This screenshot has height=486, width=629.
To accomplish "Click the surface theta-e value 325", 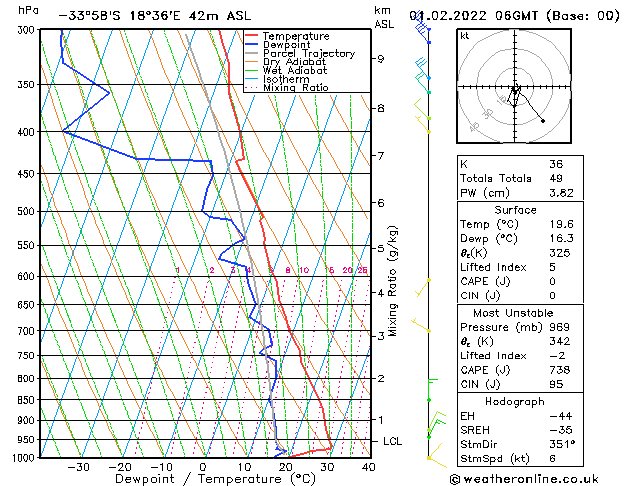I will 560,253.
